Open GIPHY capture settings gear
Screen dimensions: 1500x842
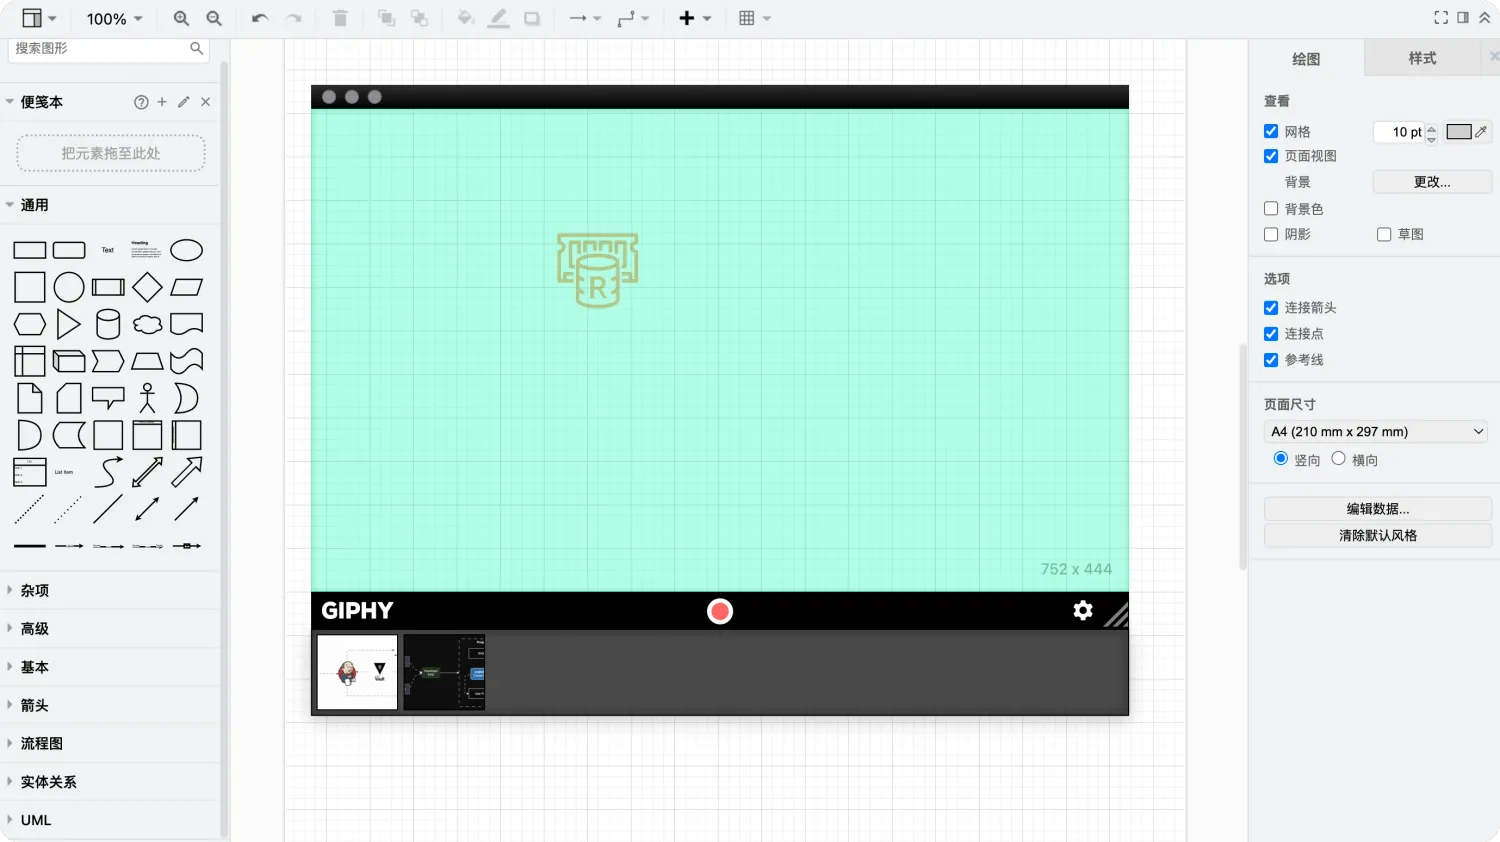point(1082,610)
